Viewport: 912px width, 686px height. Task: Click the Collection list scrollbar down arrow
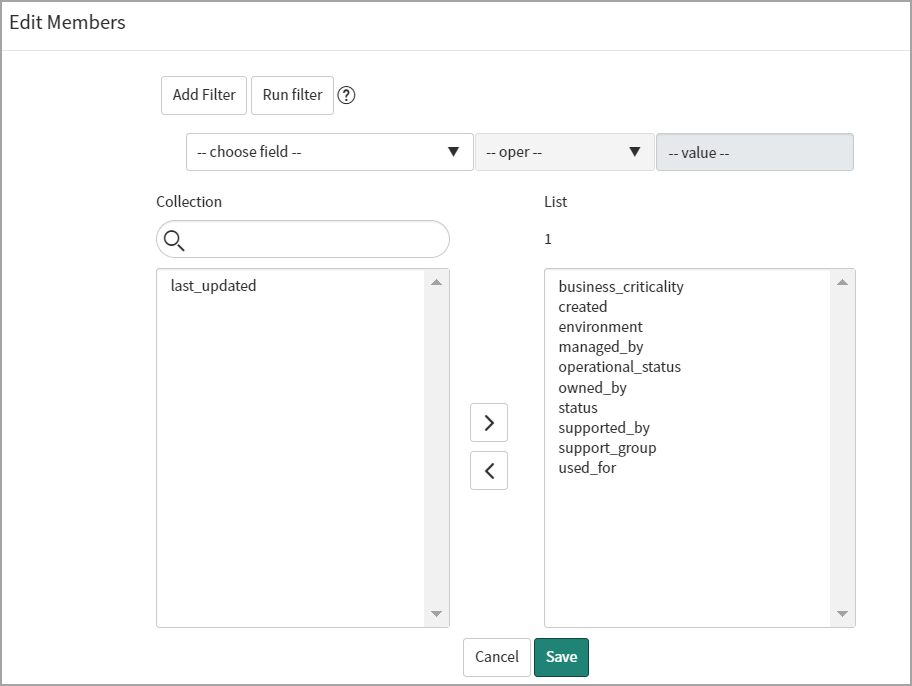(x=440, y=614)
